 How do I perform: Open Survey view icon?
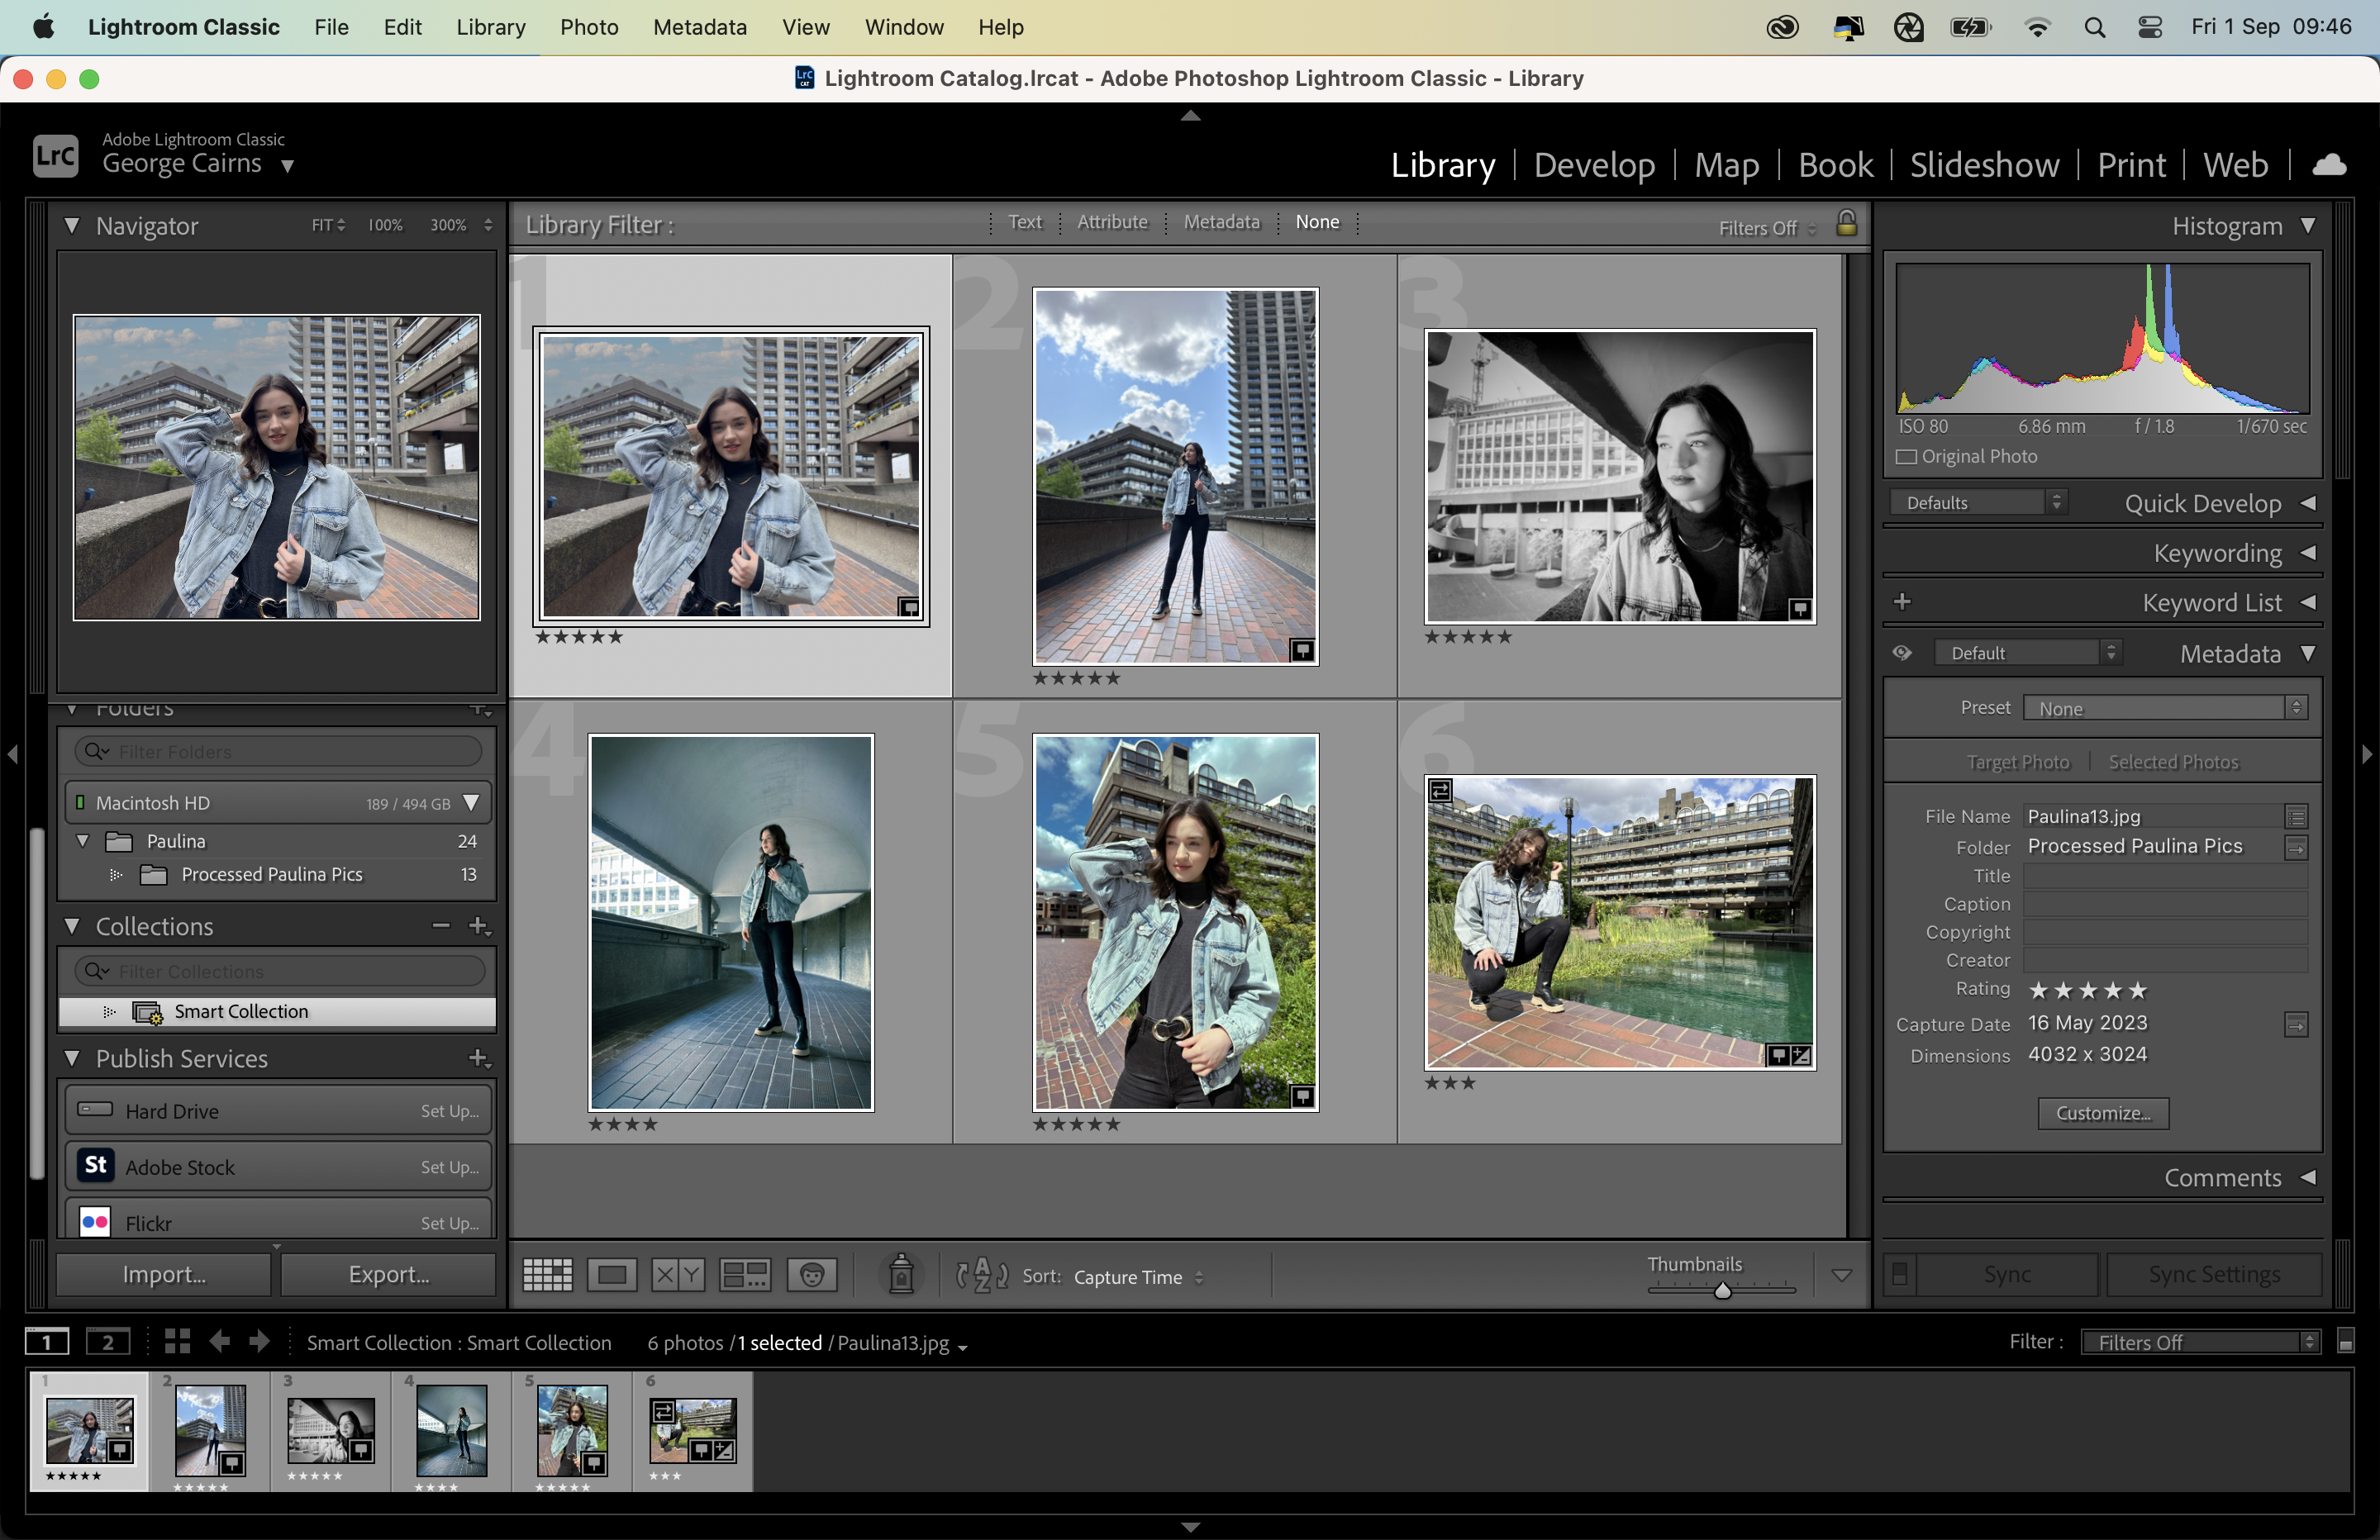[x=745, y=1275]
